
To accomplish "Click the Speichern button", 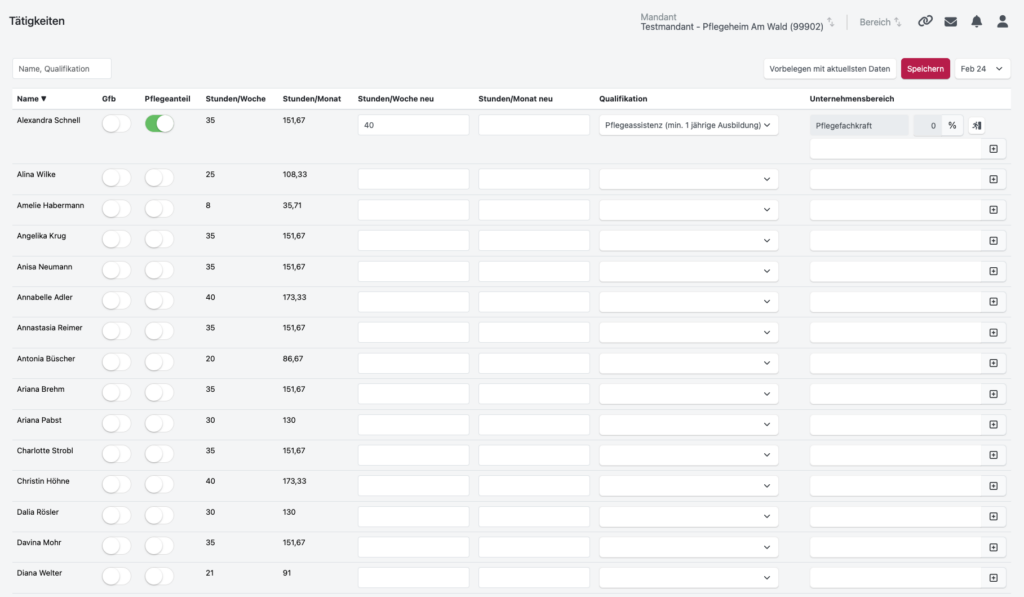I will tap(925, 69).
